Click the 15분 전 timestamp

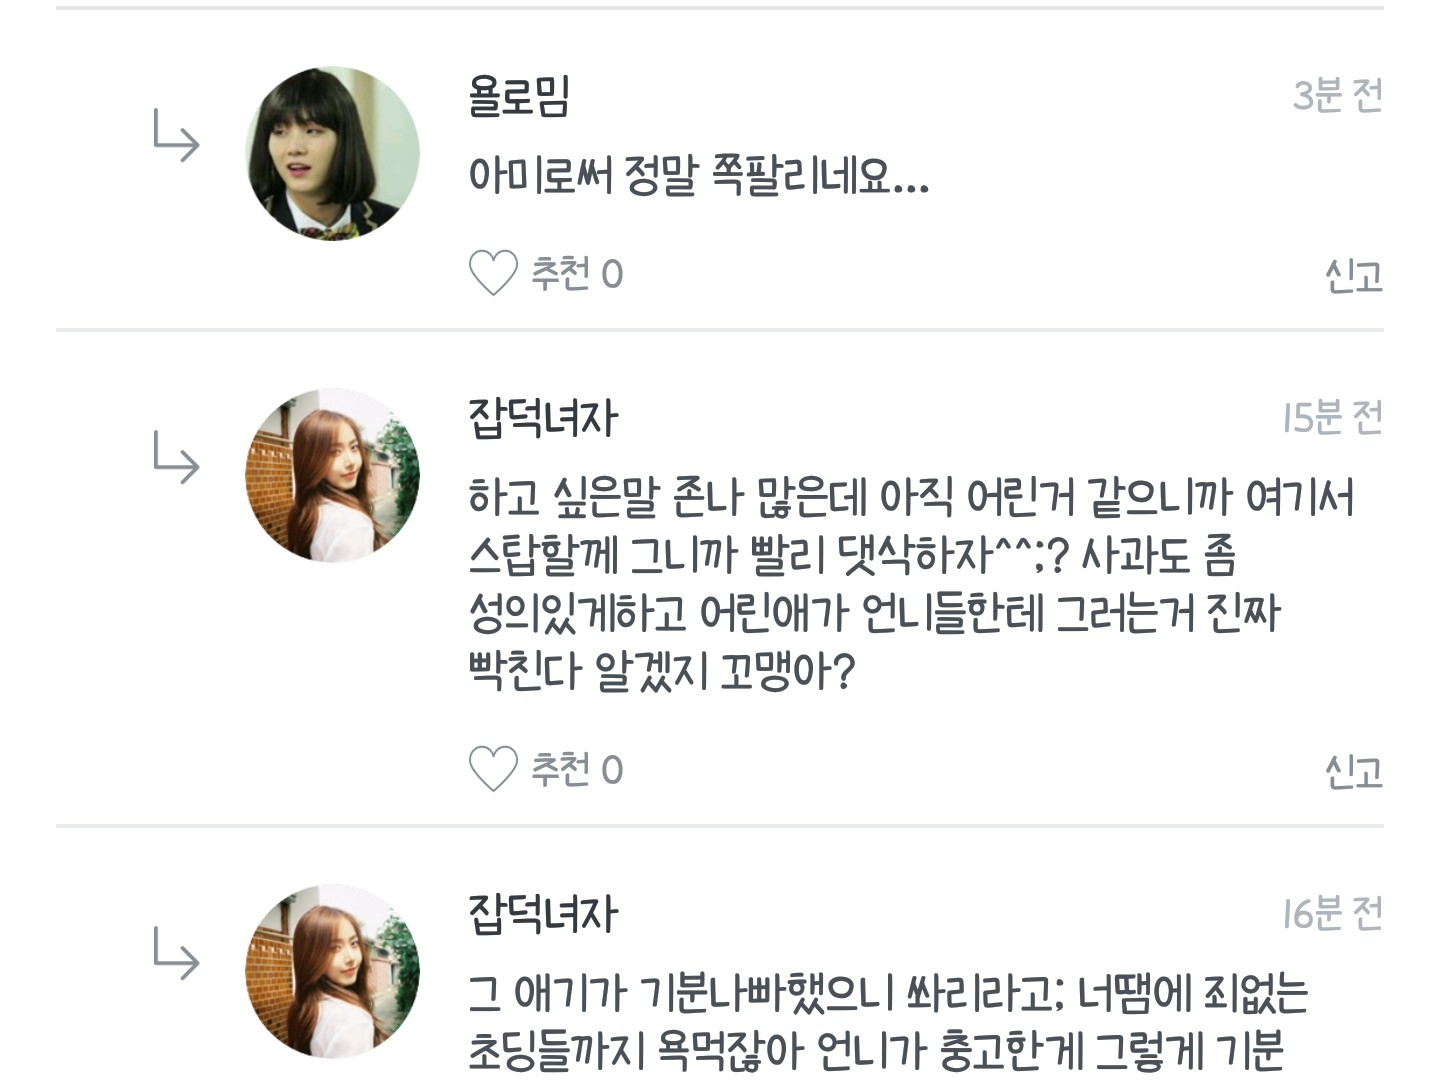click(x=1332, y=418)
